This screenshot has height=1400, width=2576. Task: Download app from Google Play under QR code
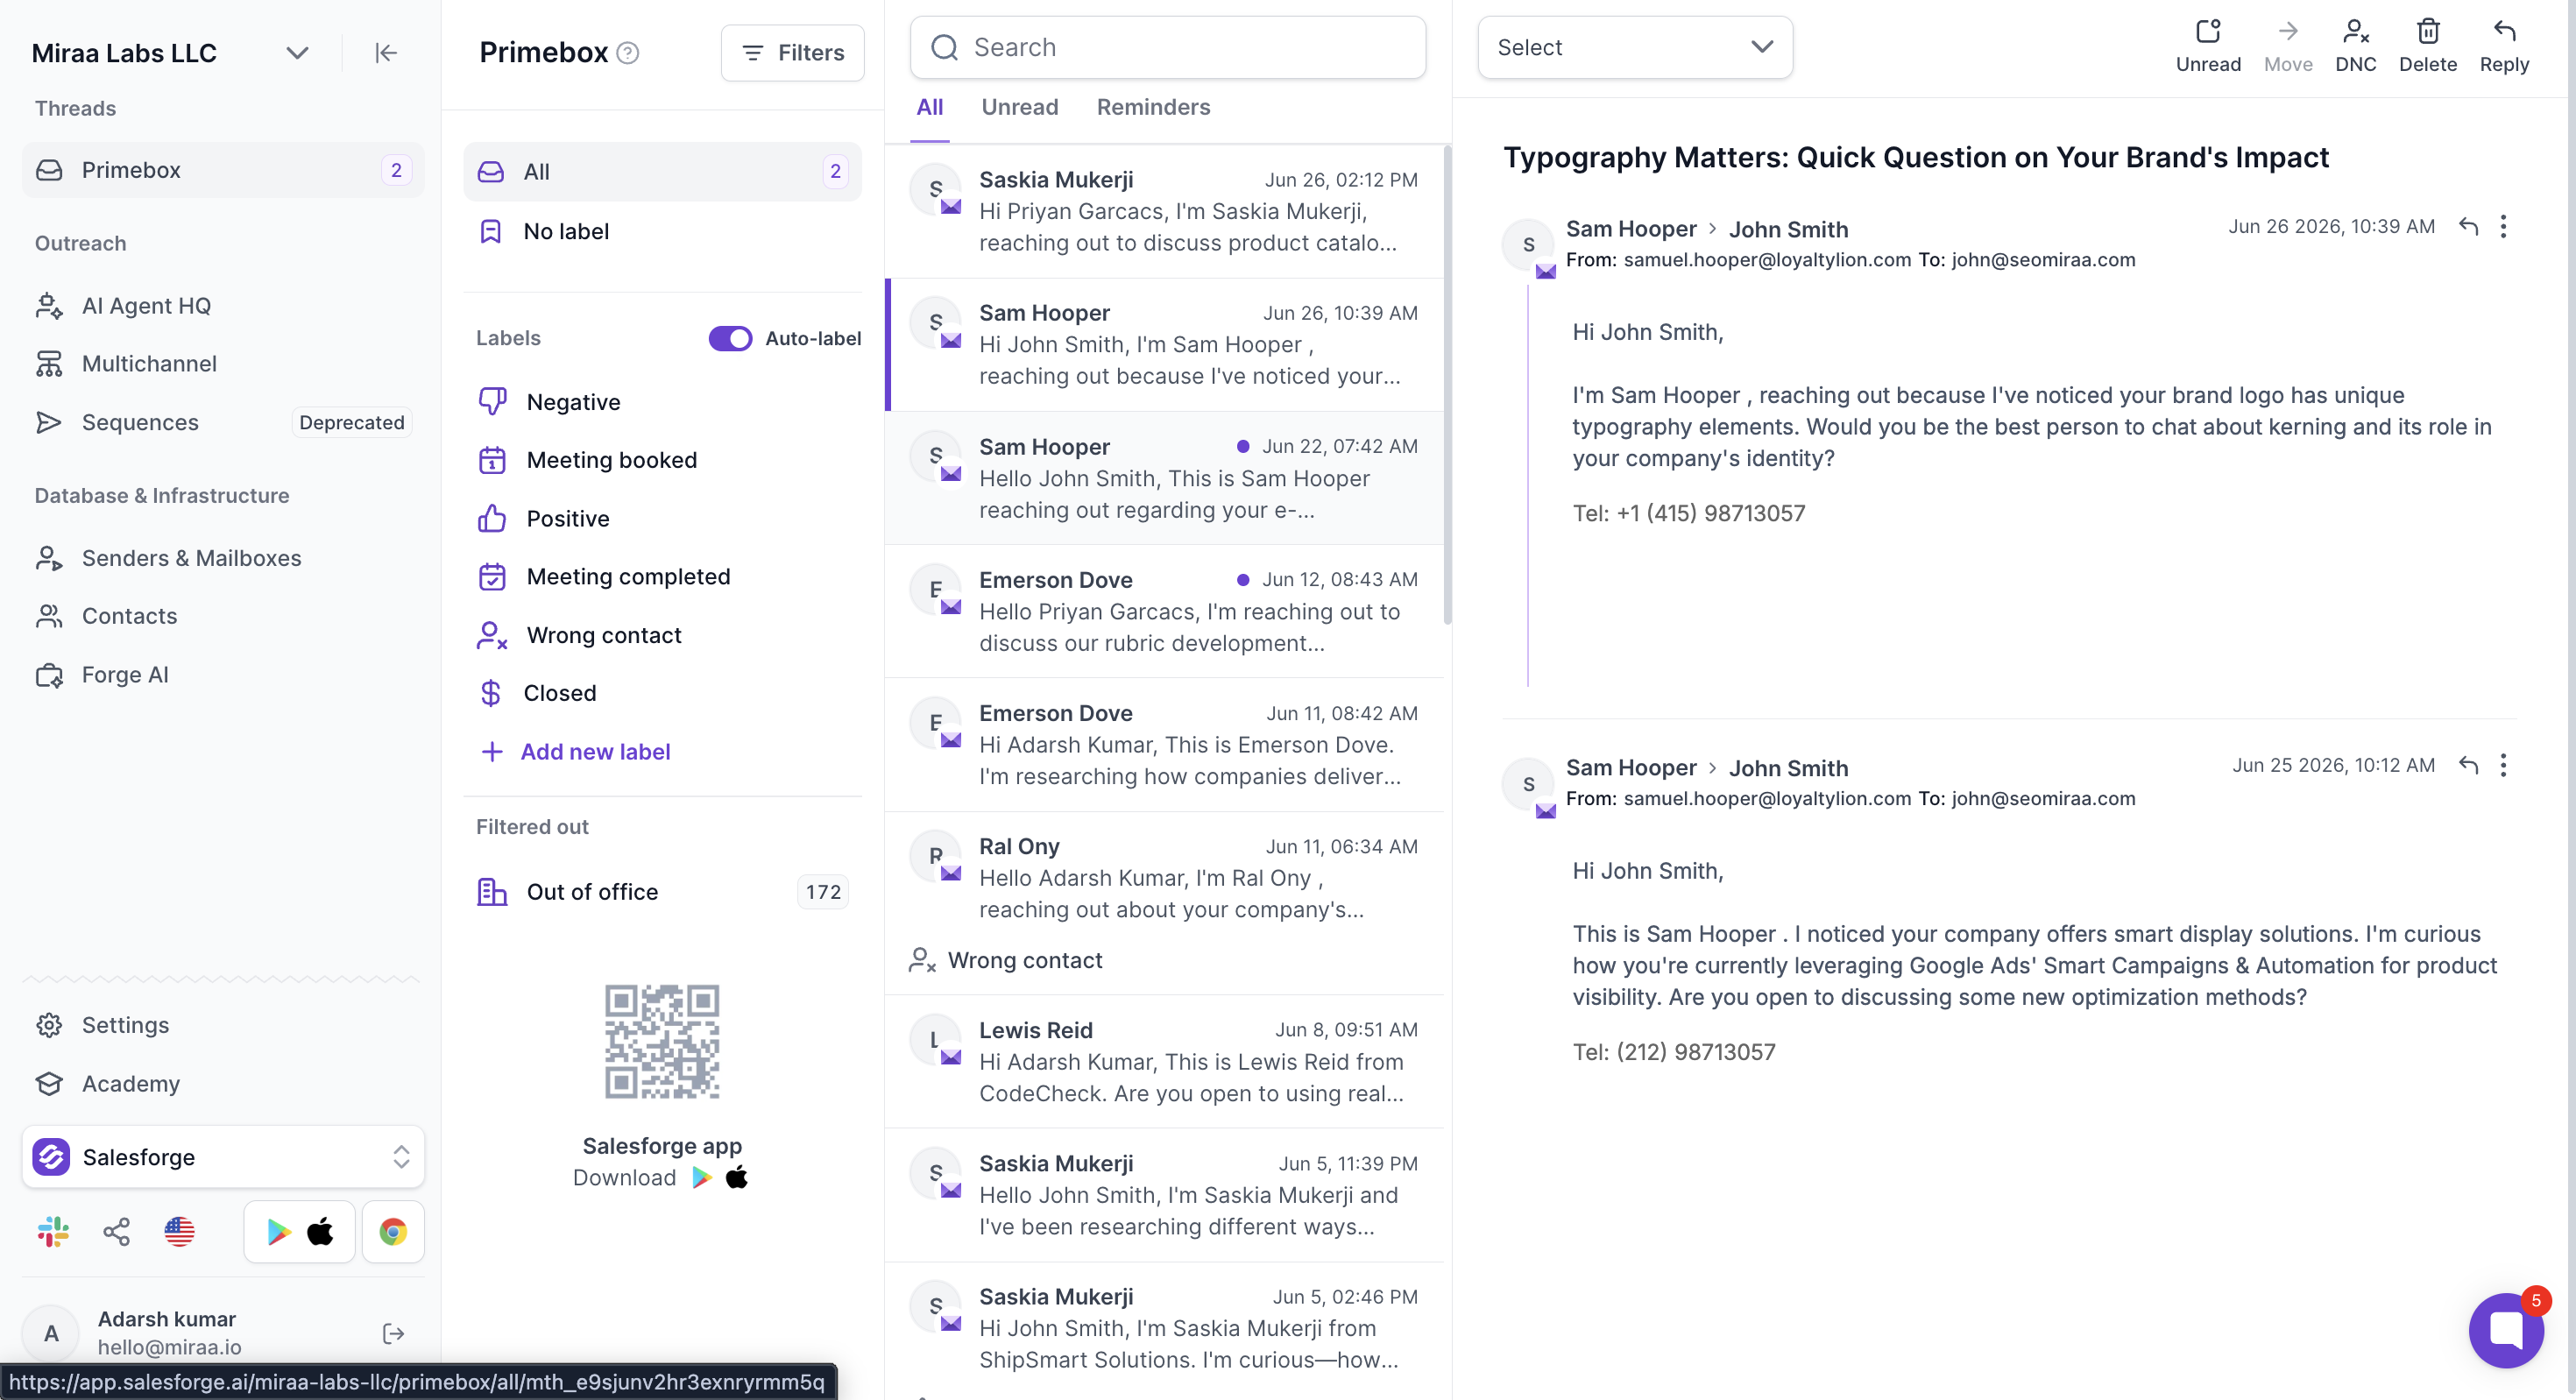point(702,1177)
